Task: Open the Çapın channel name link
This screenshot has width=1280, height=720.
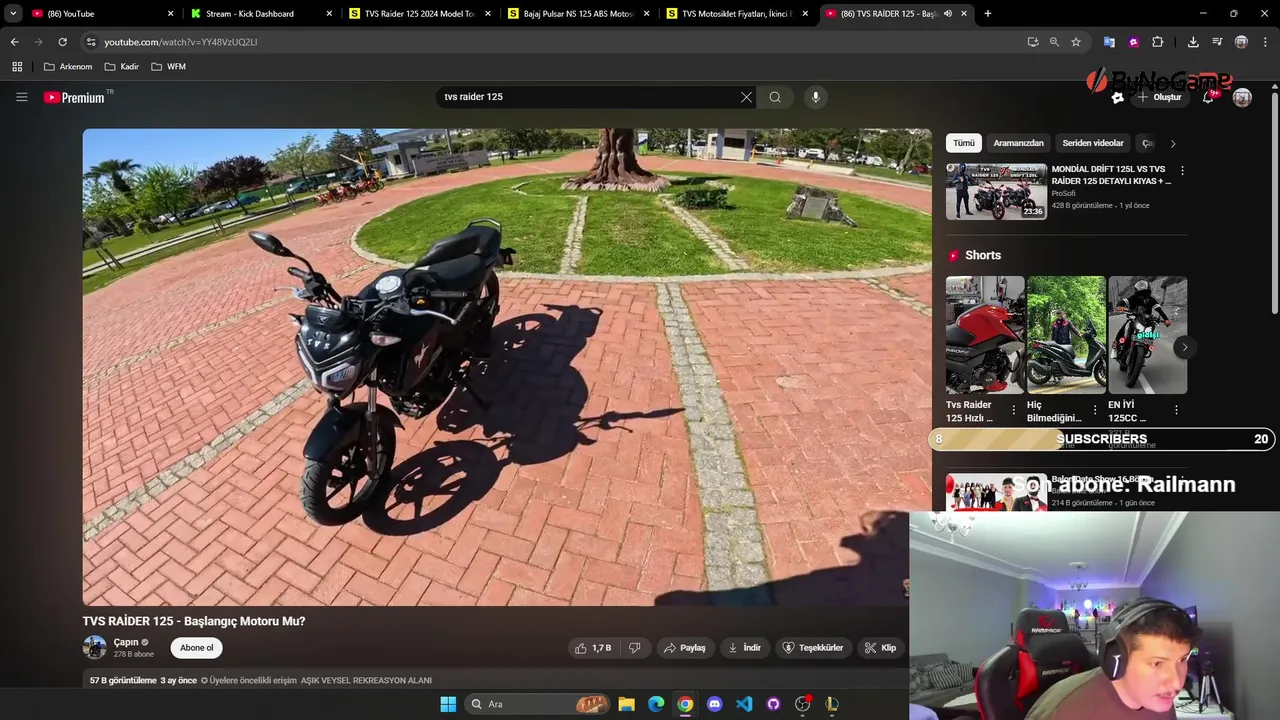Action: click(126, 642)
